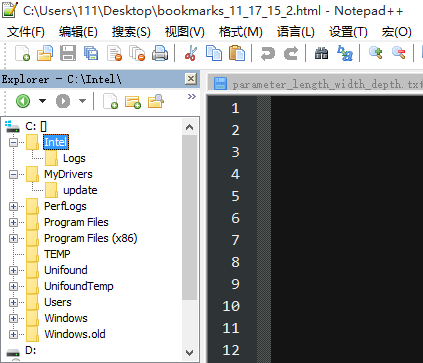Click line number 10 in the margin
The height and width of the screenshot is (363, 423).
[231, 306]
